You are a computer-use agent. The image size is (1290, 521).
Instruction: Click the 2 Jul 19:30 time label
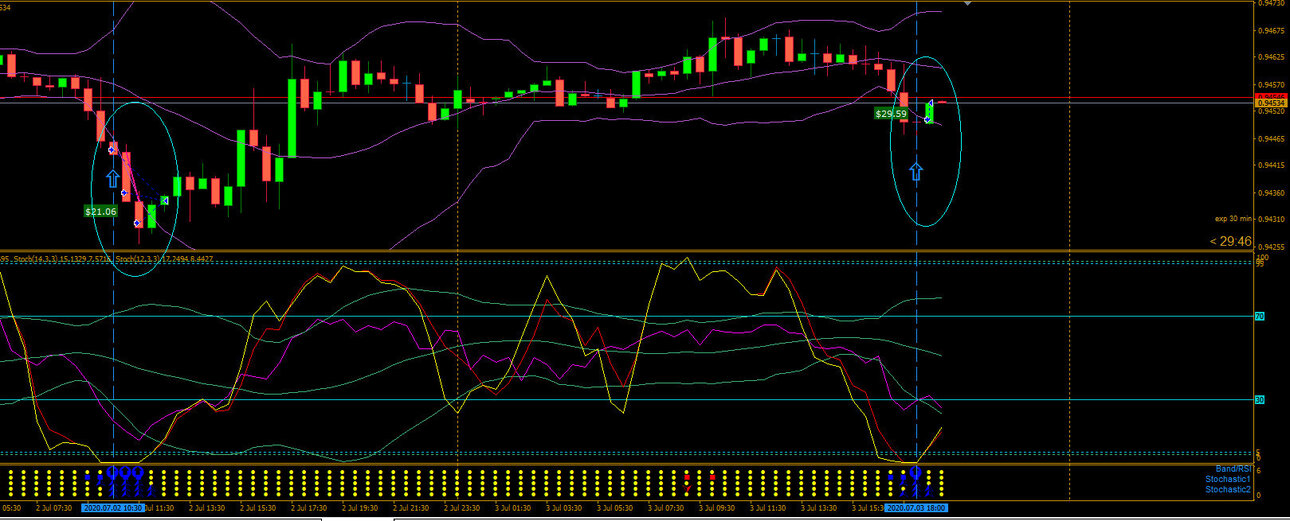(x=361, y=508)
